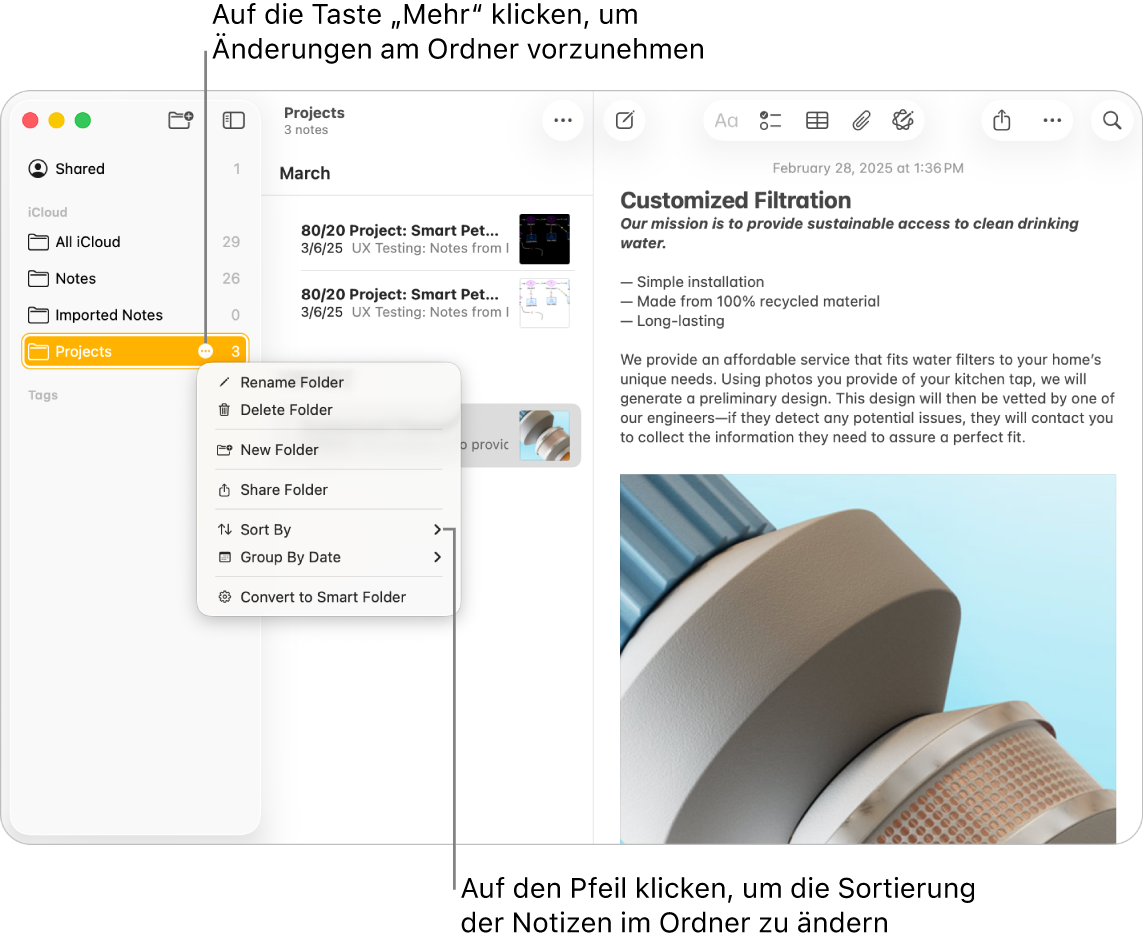Open more options above the notes list
Image resolution: width=1144 pixels, height=950 pixels.
coord(562,120)
